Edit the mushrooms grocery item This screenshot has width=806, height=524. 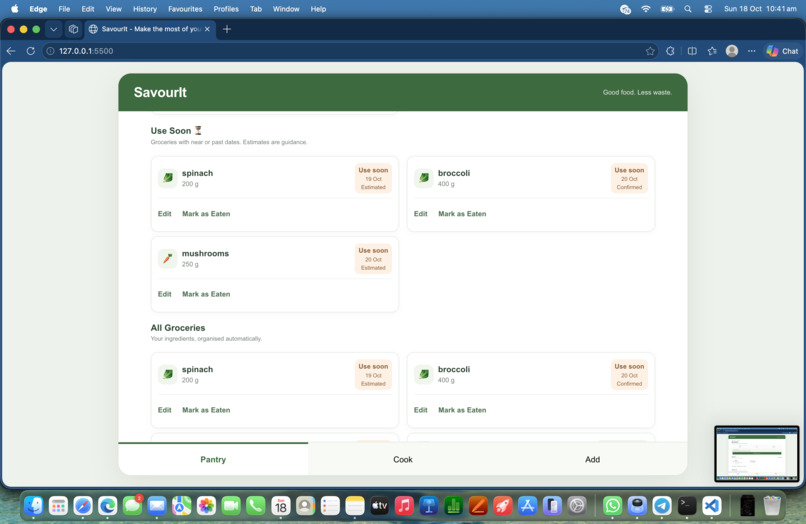[x=164, y=294]
